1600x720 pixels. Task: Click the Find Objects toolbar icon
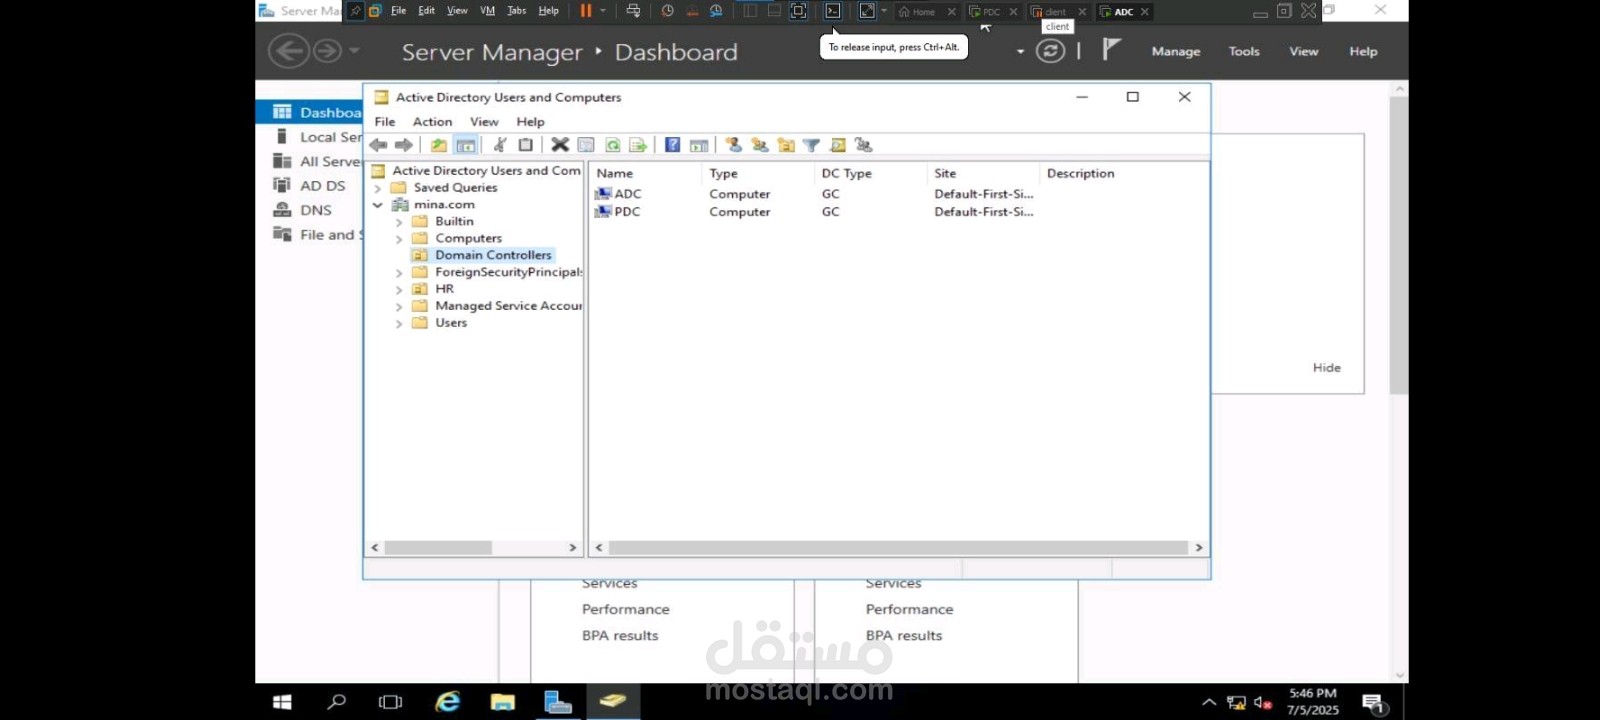click(x=838, y=145)
